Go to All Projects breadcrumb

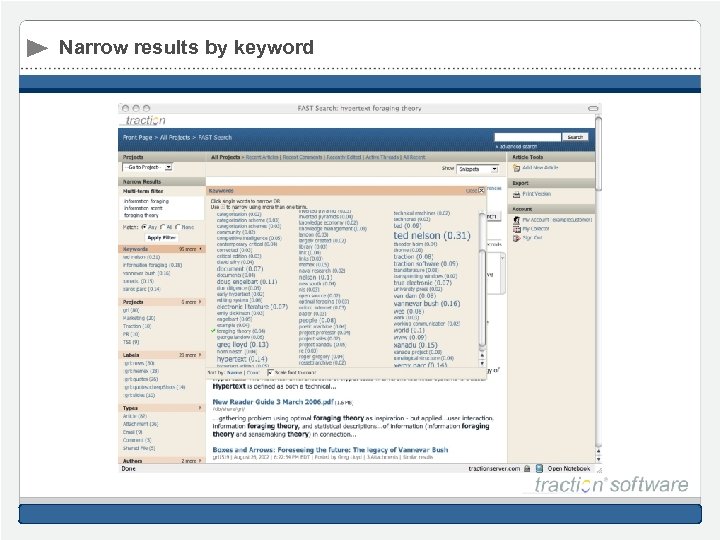174,137
